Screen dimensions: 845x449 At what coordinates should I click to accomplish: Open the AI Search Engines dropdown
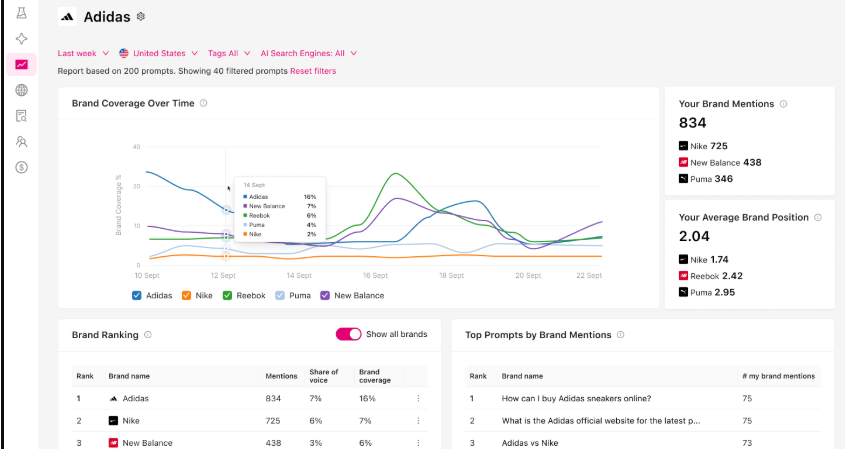(308, 53)
